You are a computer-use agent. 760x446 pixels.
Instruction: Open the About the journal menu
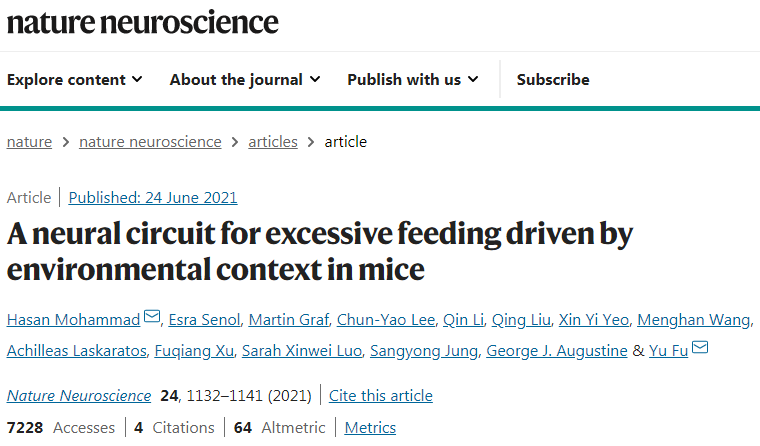coord(245,79)
